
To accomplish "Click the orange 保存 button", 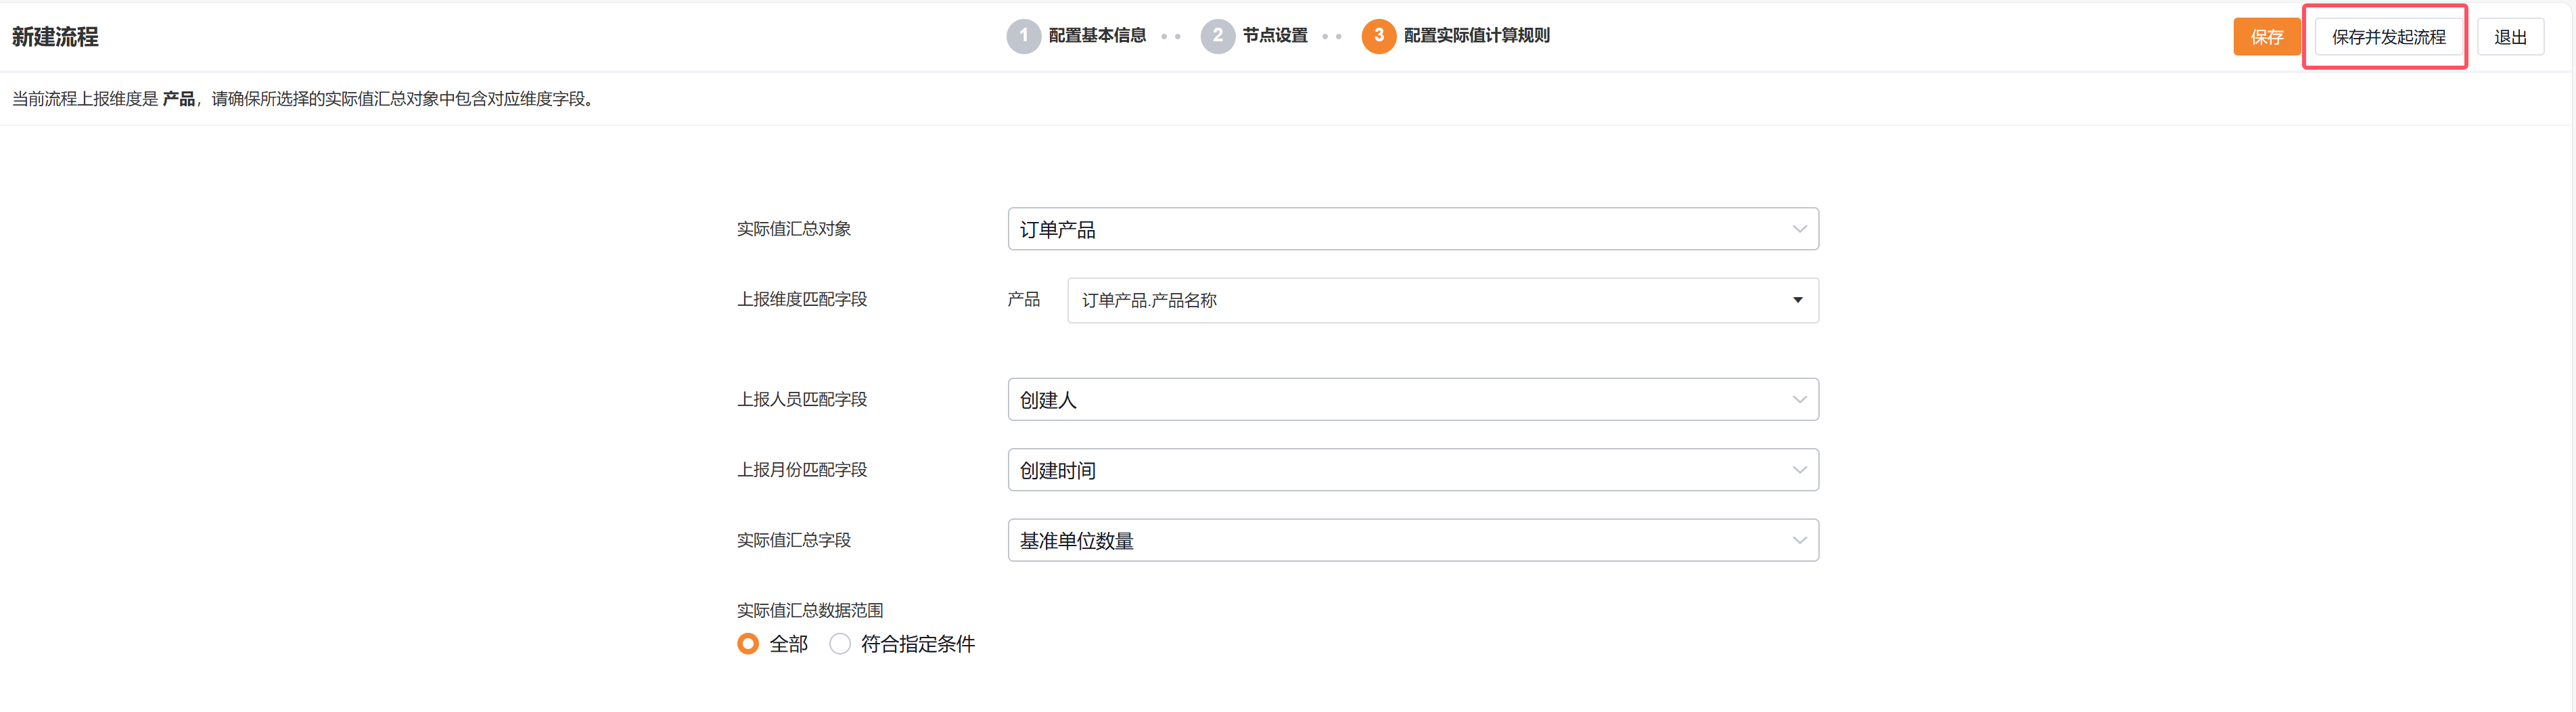I will click(x=2266, y=37).
